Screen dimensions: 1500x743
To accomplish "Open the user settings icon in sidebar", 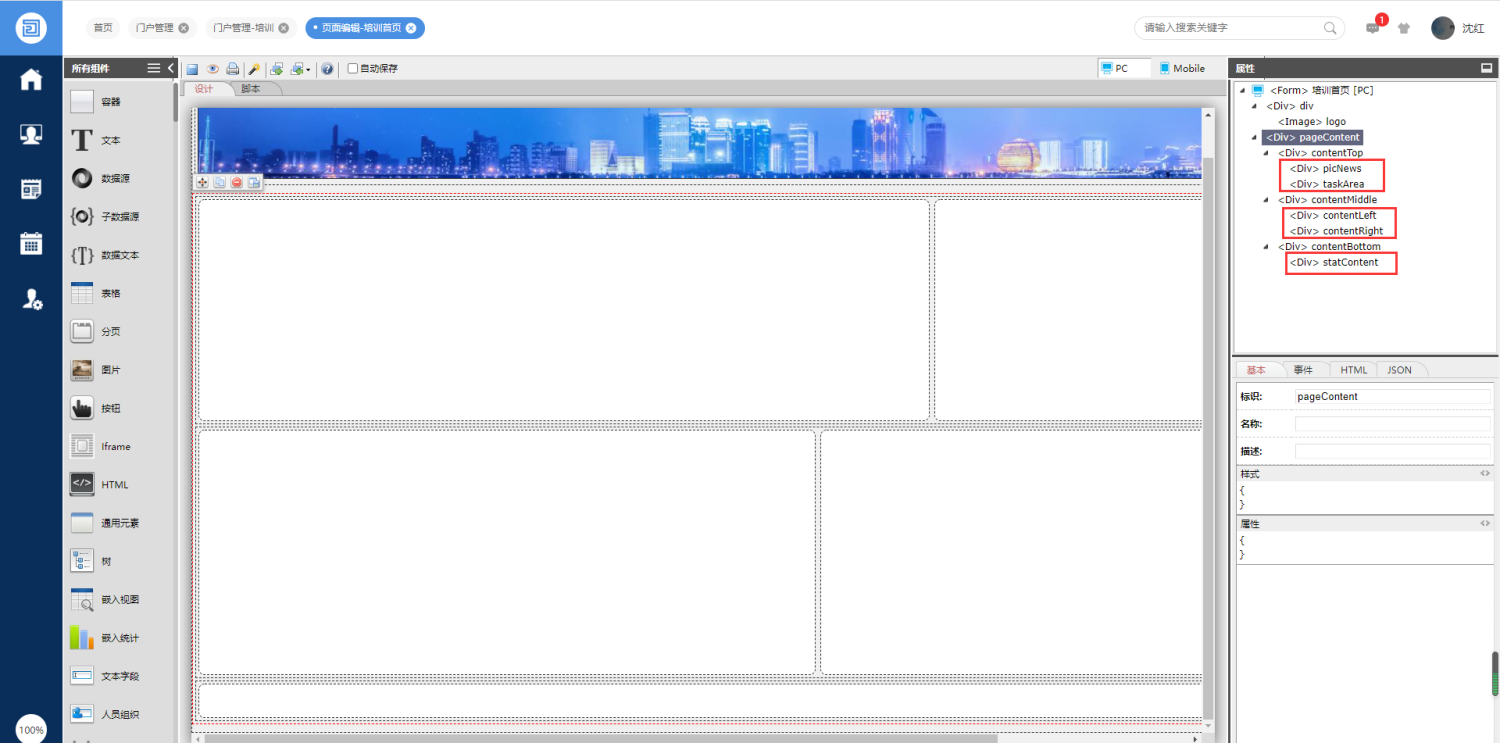I will click(32, 298).
